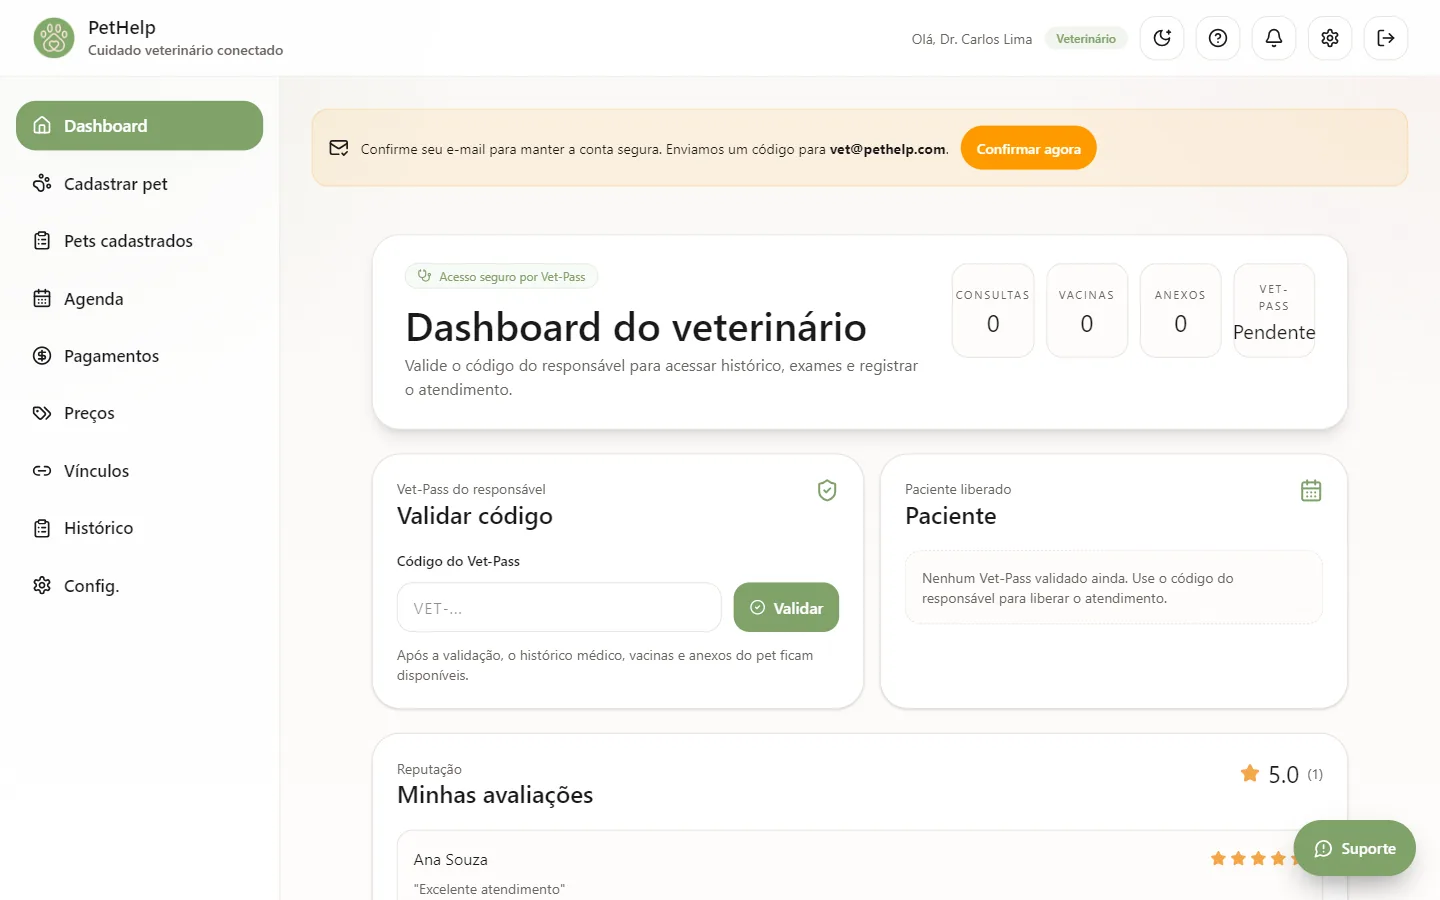Click the Vet-Pass code input field
The height and width of the screenshot is (900, 1440).
(559, 607)
